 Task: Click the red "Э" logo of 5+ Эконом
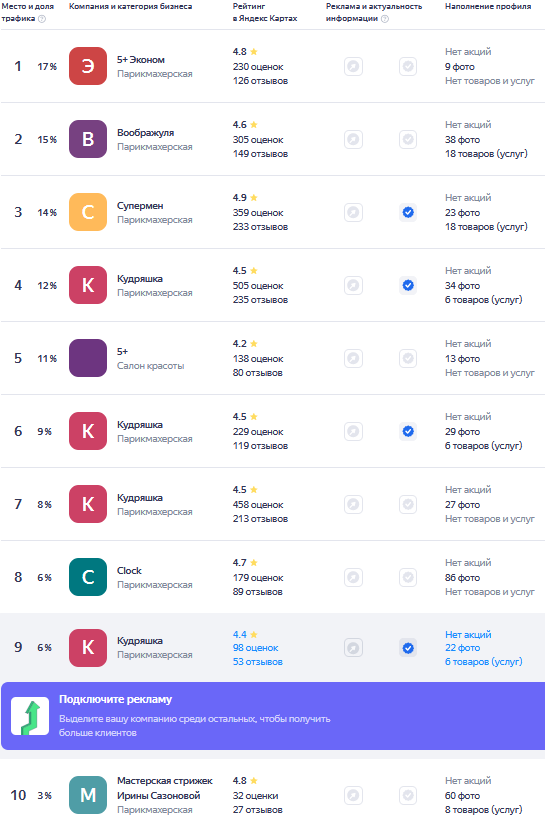[88, 66]
